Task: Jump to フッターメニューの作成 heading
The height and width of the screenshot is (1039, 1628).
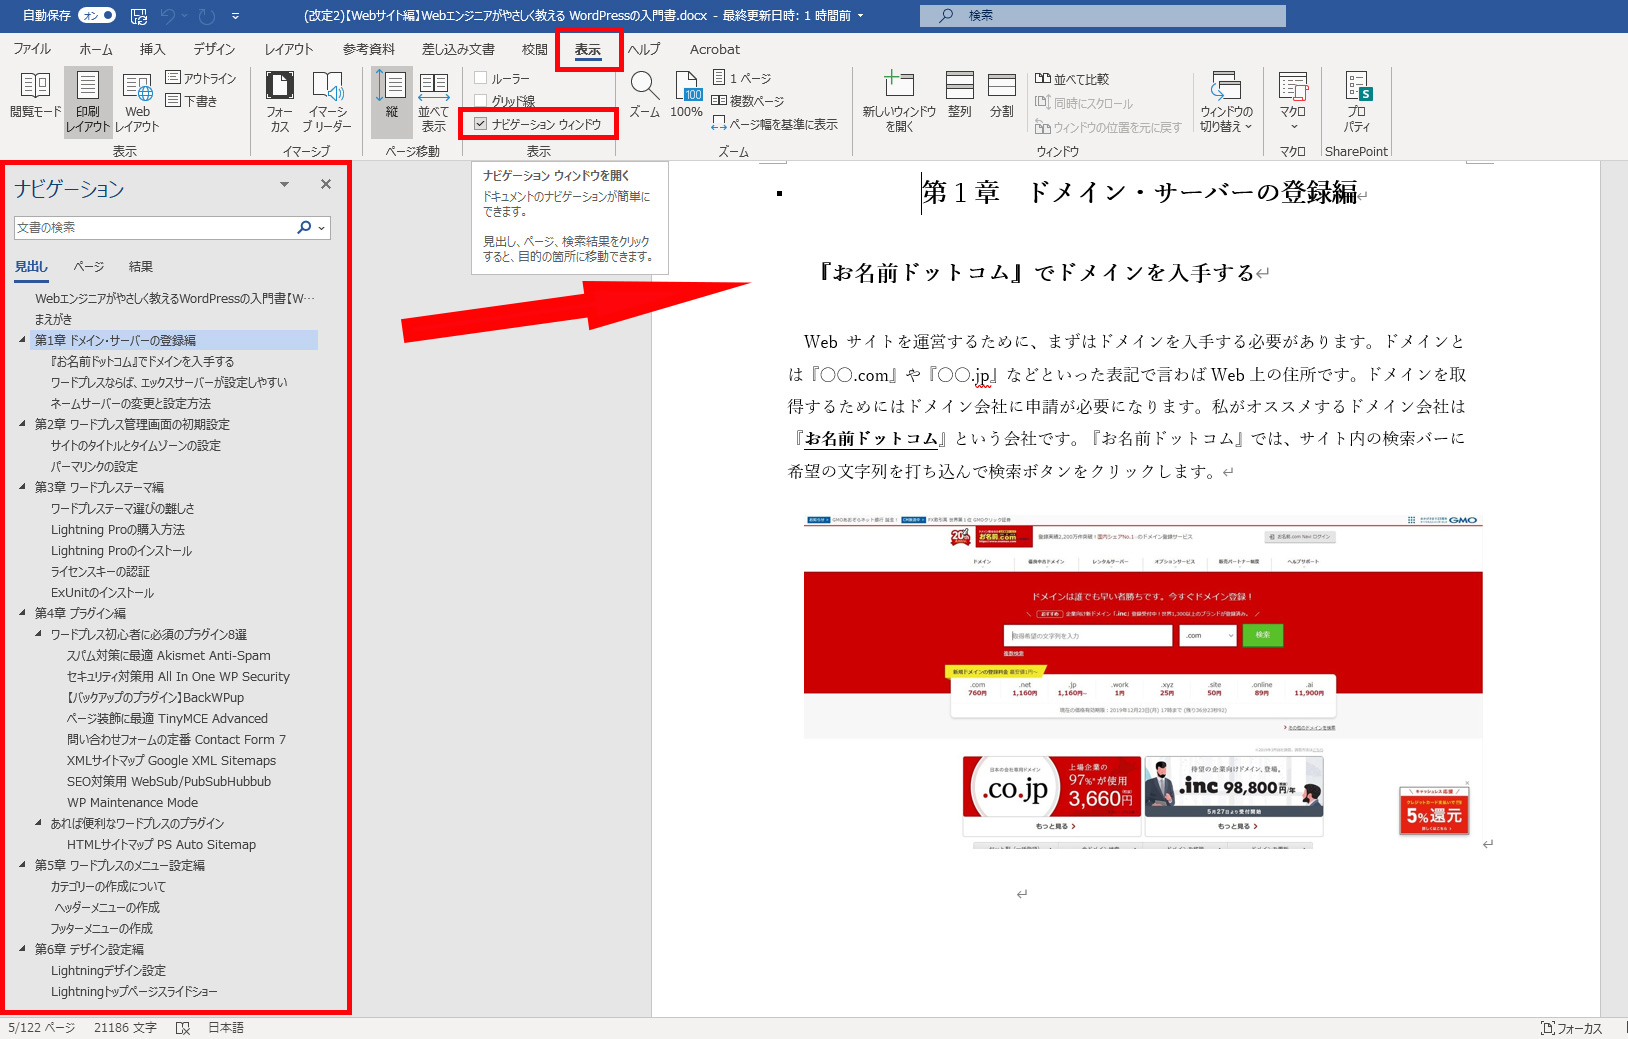Action: 101,928
